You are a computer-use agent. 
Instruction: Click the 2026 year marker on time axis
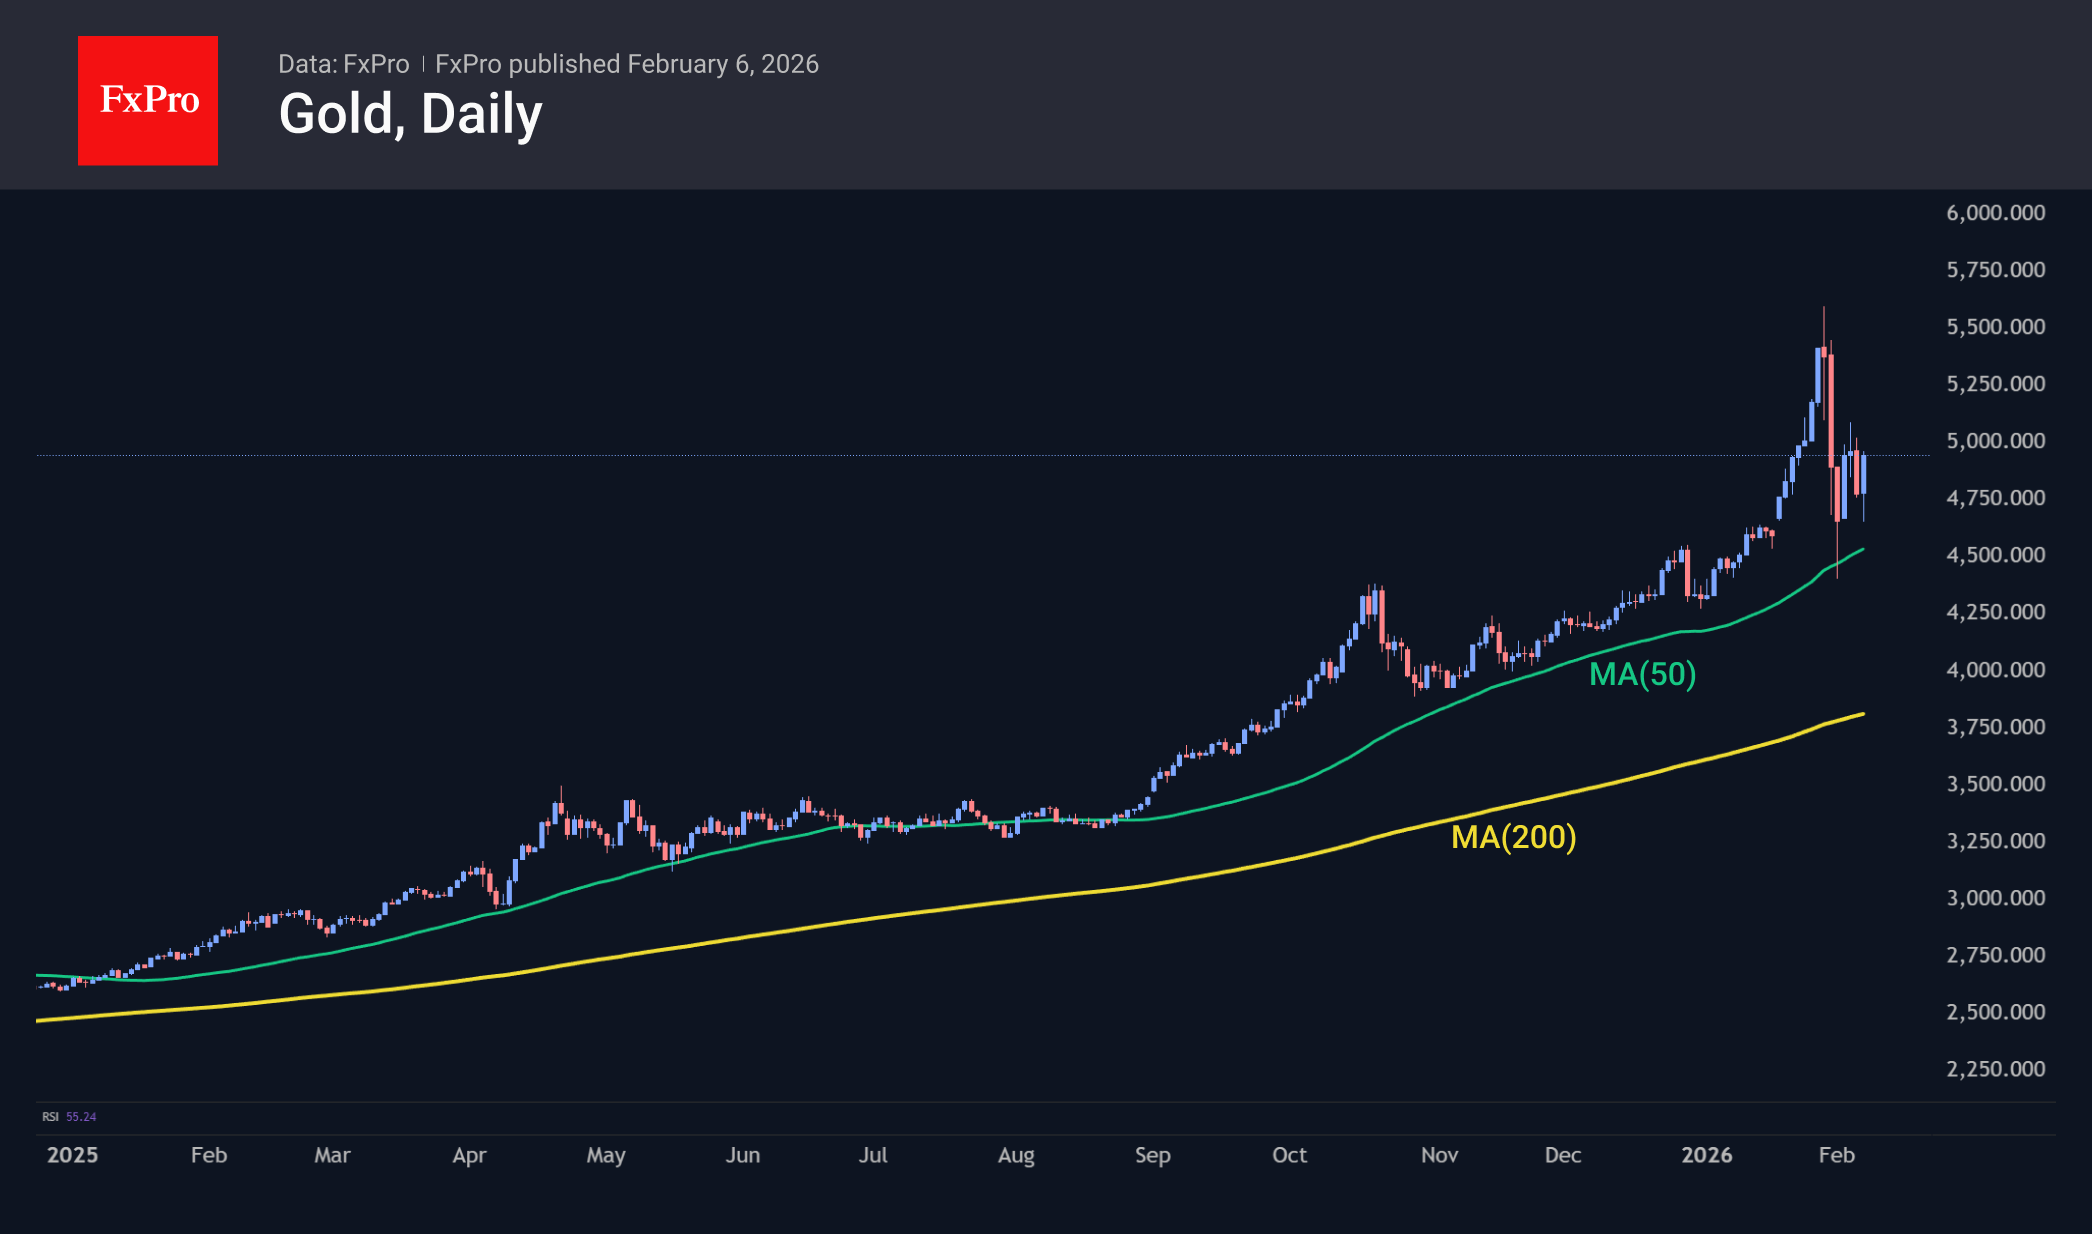pos(1706,1155)
